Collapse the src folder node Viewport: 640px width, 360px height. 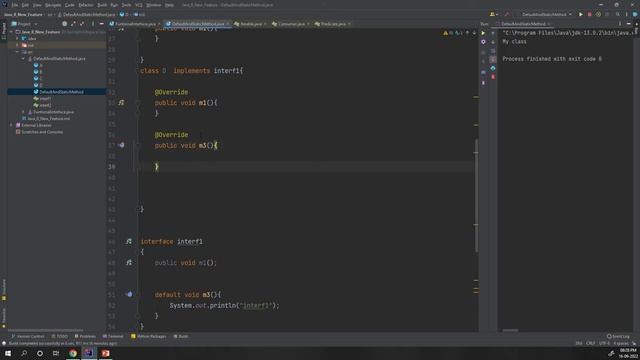pyautogui.click(x=18, y=52)
